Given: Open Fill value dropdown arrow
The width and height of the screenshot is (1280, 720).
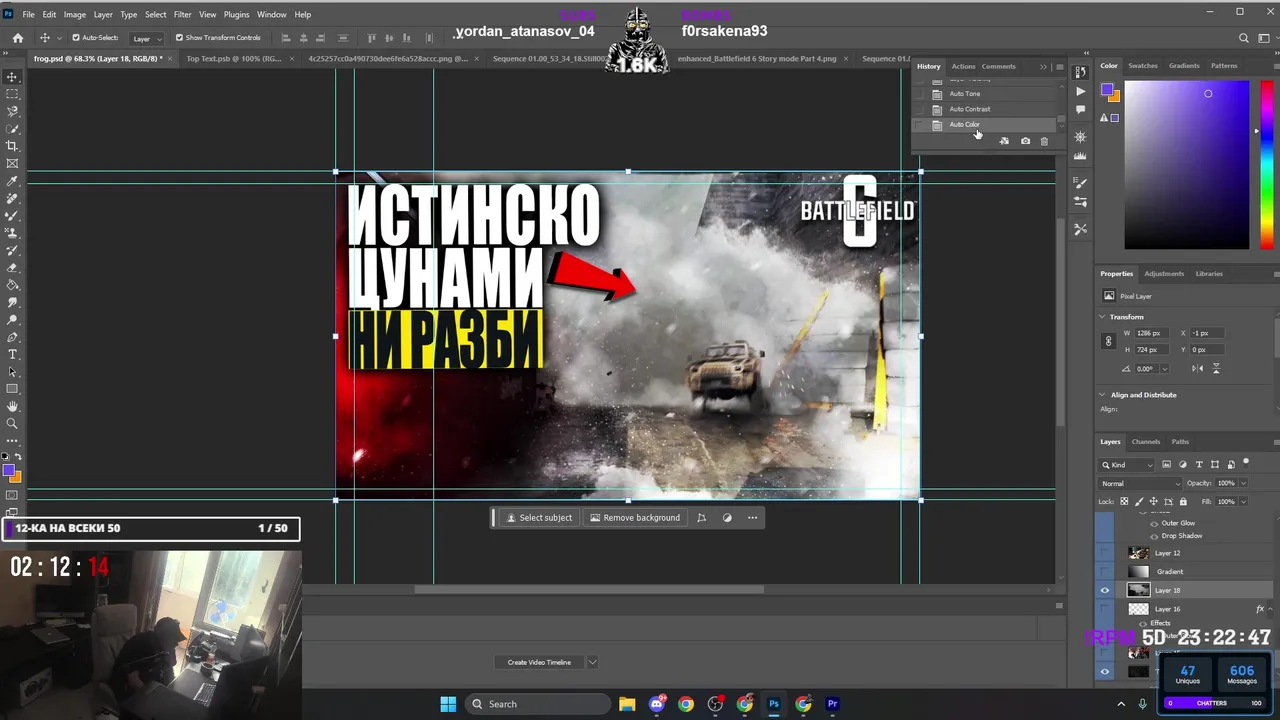Looking at the screenshot, I should (x=1241, y=501).
